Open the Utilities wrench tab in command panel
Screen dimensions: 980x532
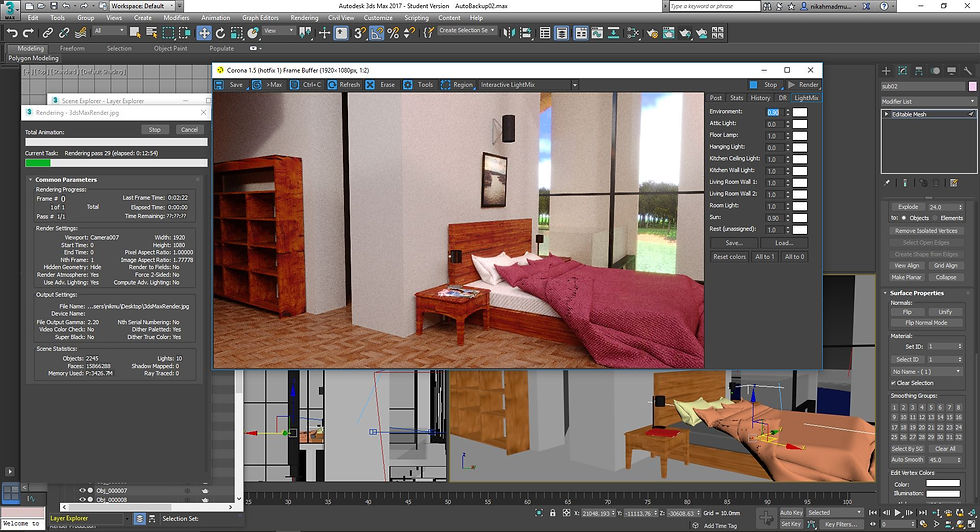point(968,71)
